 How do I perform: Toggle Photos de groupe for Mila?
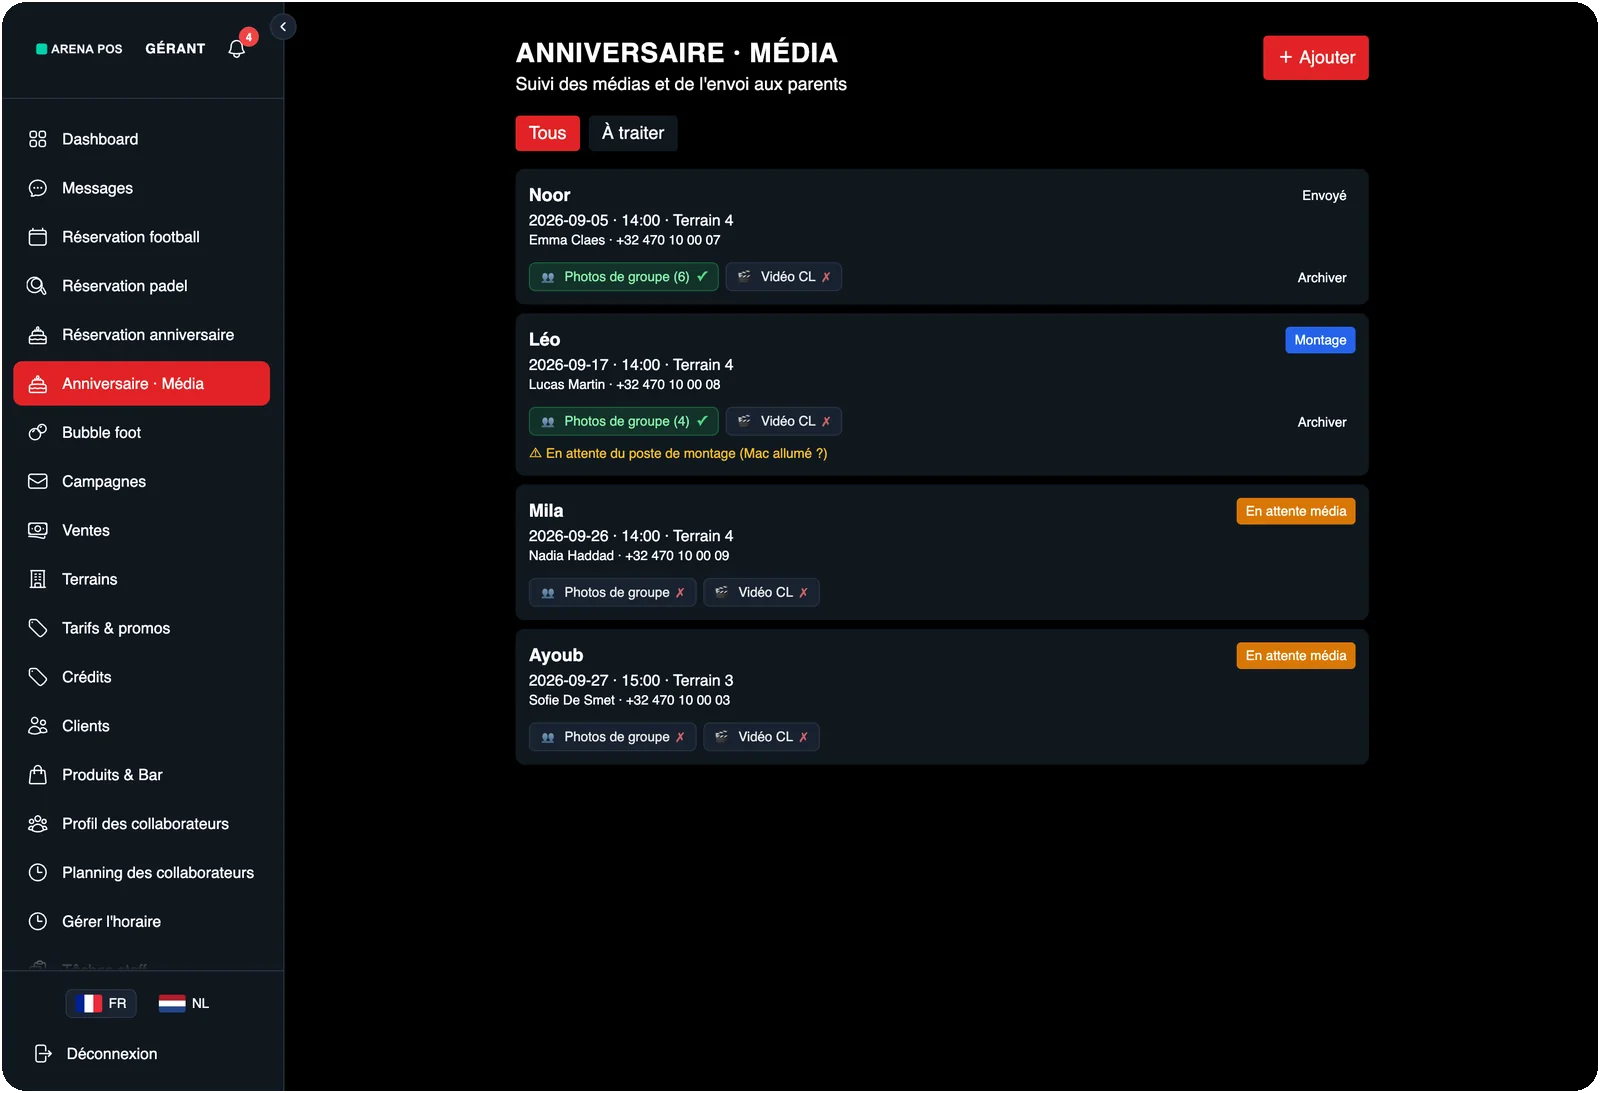(613, 593)
